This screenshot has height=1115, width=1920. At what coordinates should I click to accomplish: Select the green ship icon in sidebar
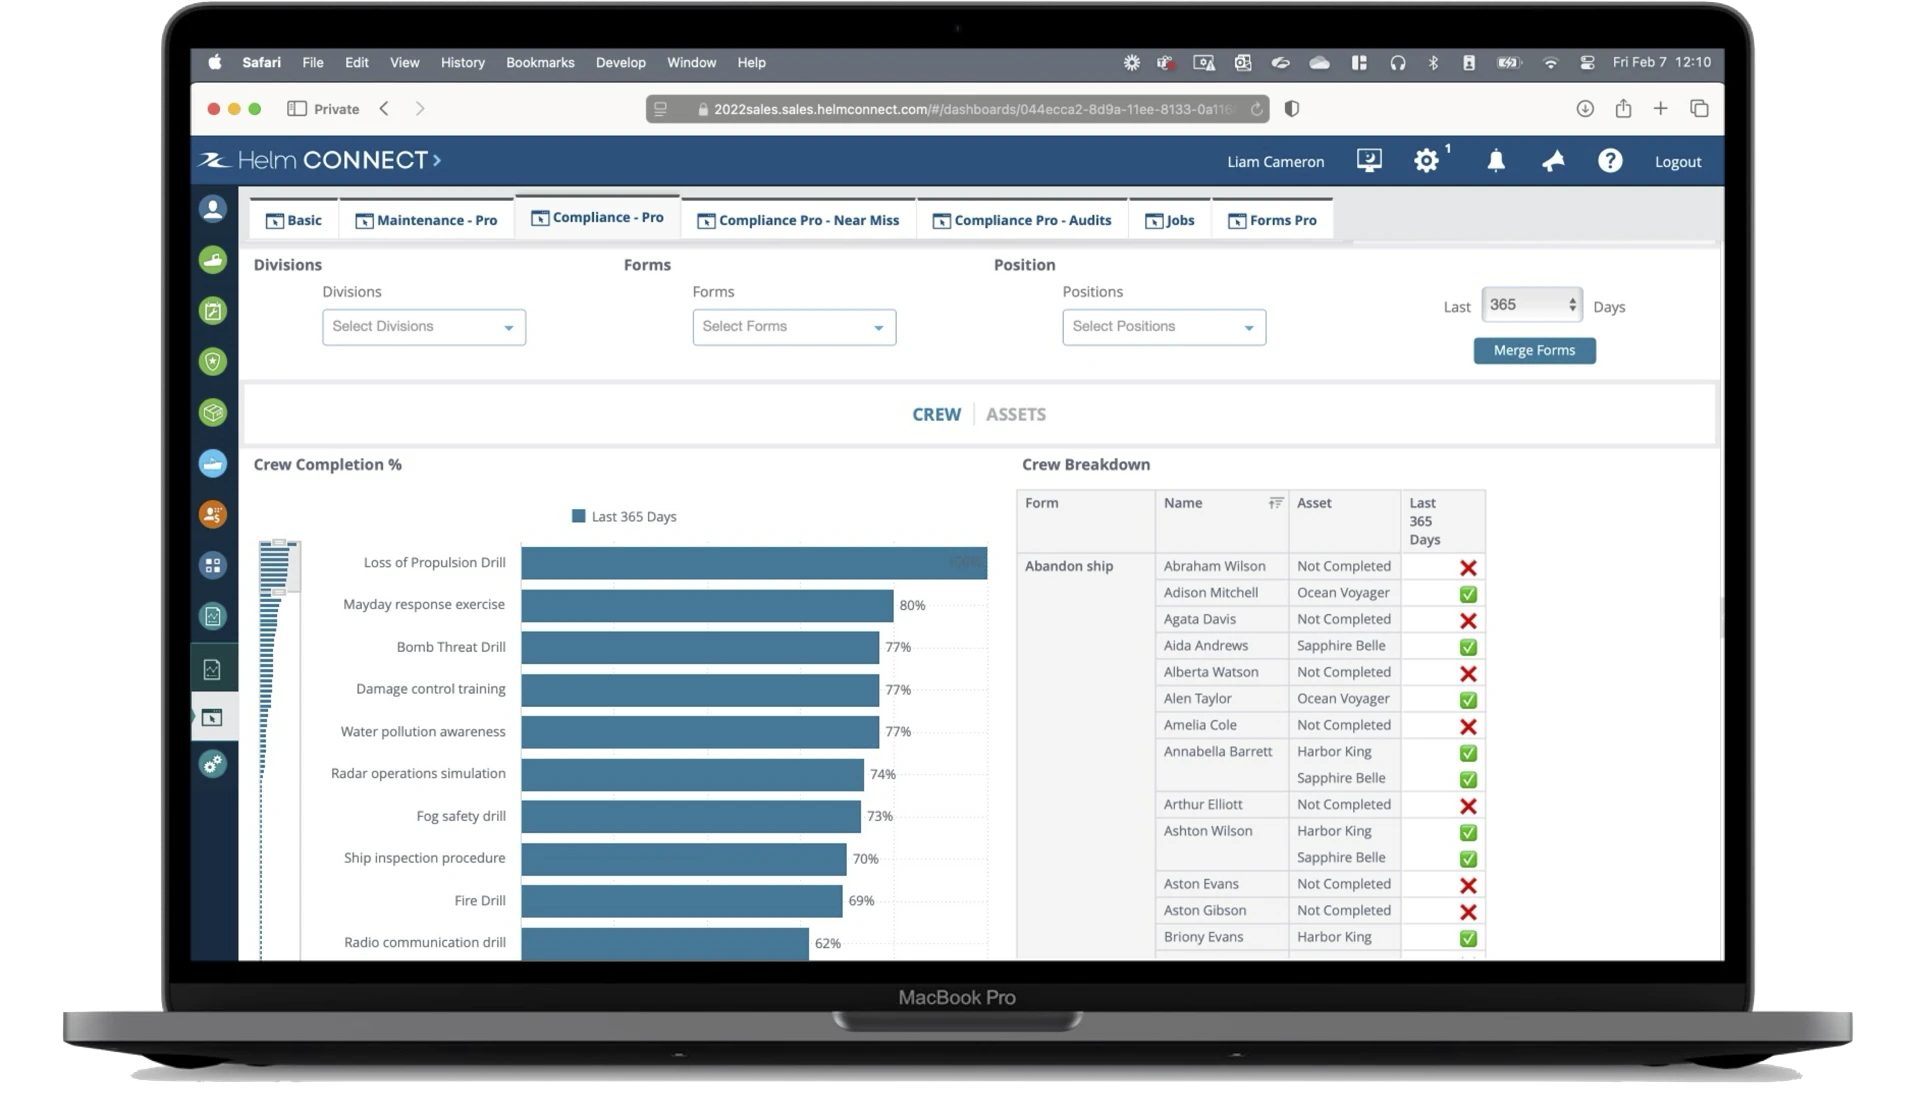click(213, 260)
